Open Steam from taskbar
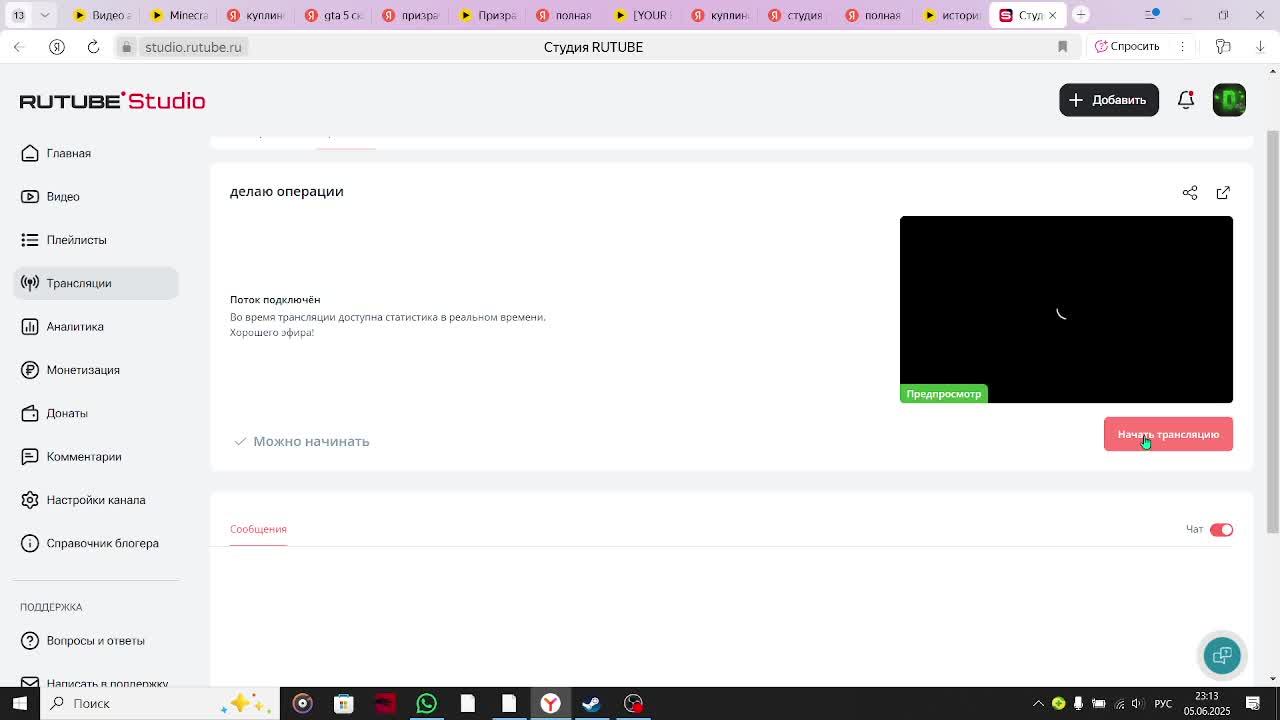 click(x=591, y=703)
